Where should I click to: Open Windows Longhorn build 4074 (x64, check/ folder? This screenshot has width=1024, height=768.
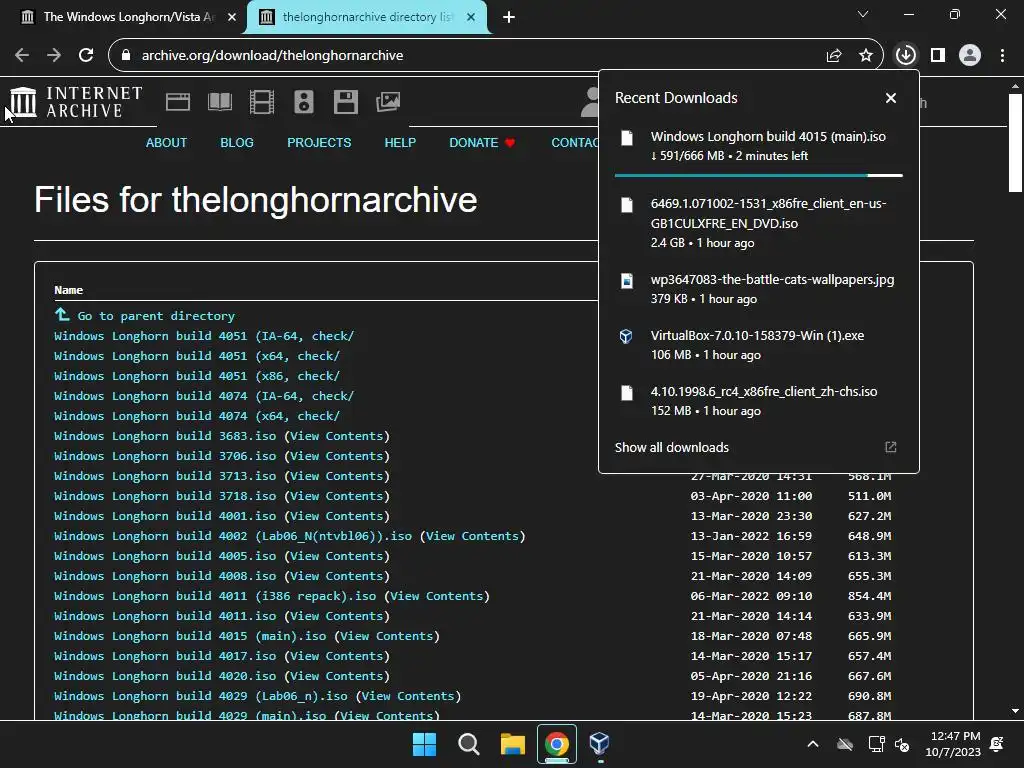pyautogui.click(x=197, y=416)
